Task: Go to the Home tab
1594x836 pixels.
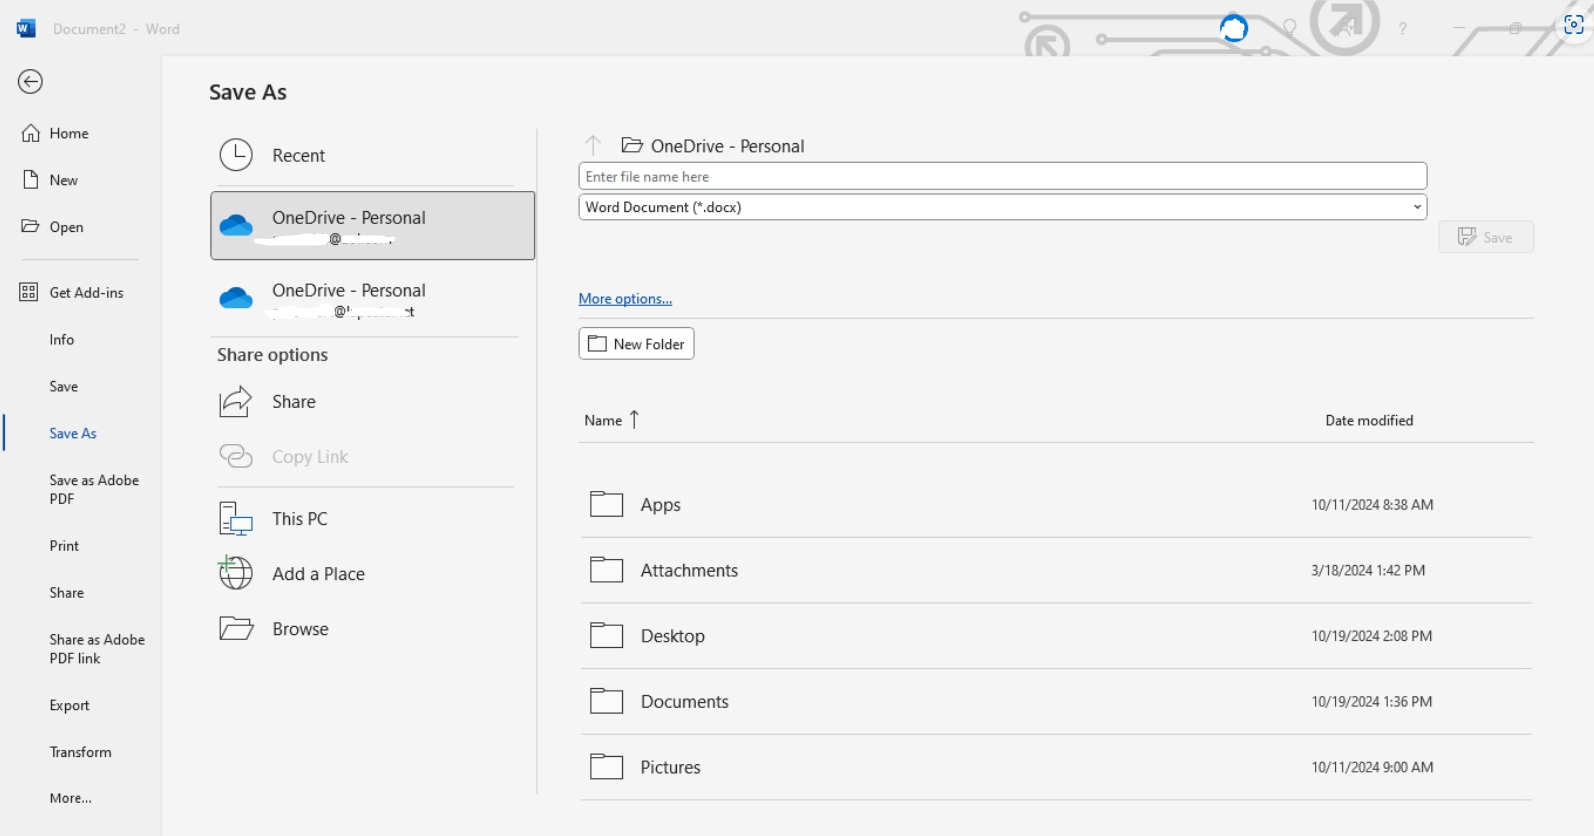Action: click(68, 133)
